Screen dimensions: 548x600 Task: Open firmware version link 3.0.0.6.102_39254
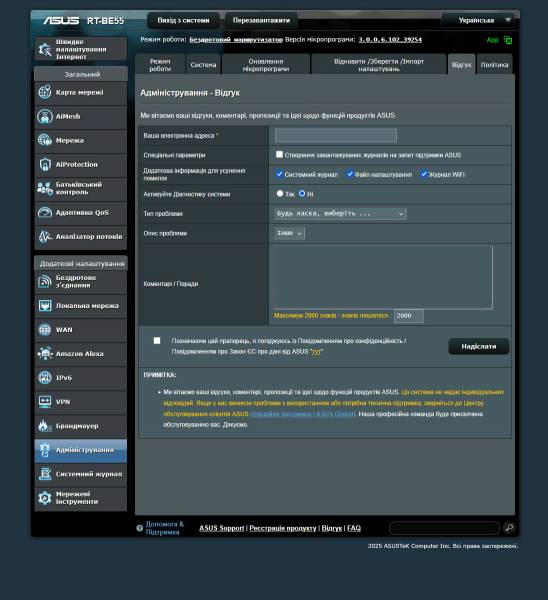click(390, 39)
